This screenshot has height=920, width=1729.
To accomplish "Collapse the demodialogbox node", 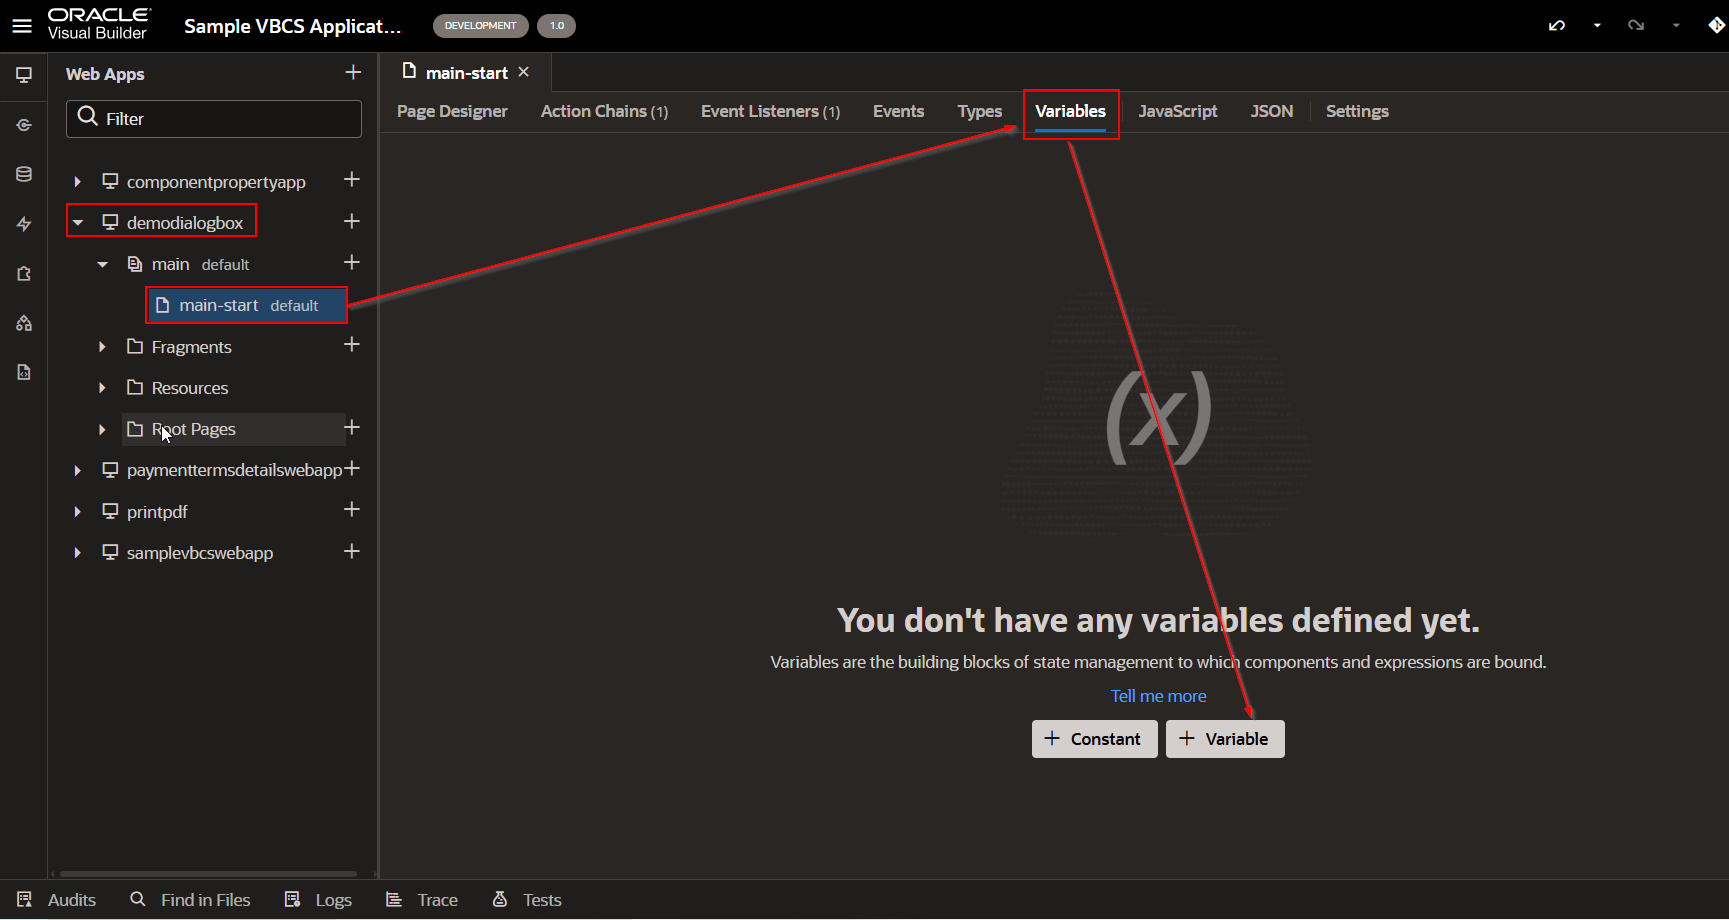I will tap(77, 223).
